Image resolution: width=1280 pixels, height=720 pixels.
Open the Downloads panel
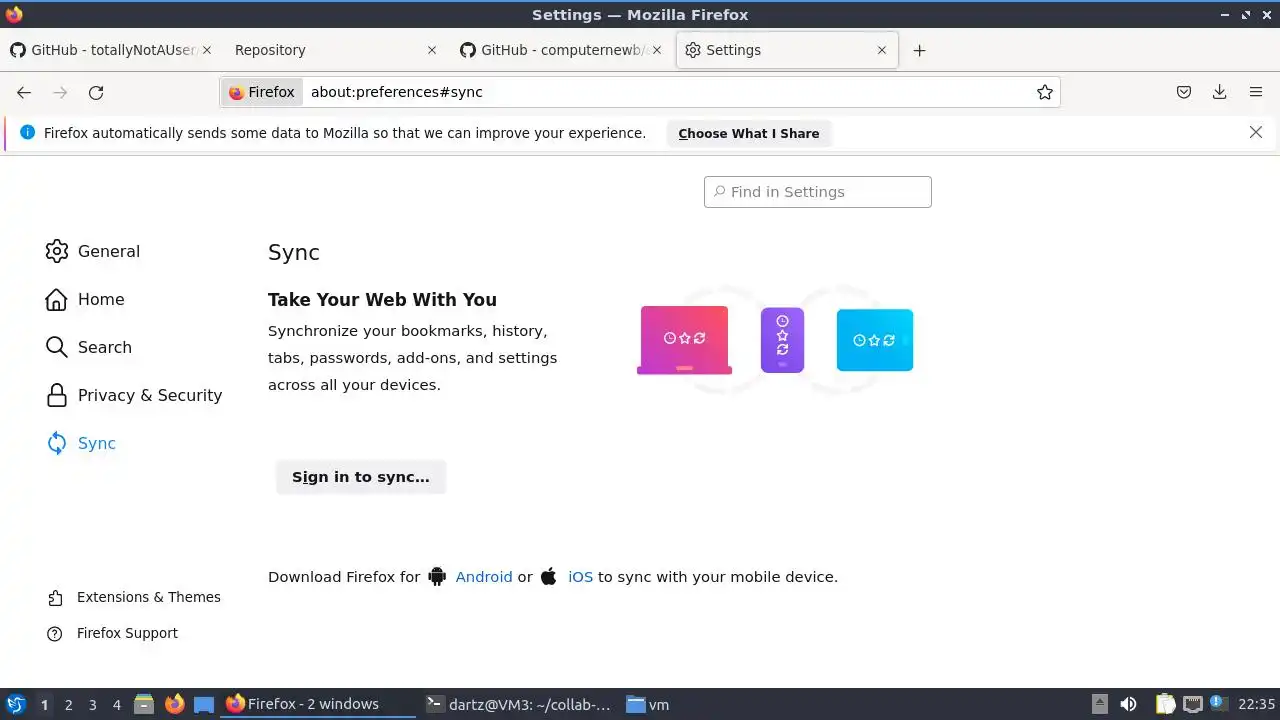pos(1220,92)
